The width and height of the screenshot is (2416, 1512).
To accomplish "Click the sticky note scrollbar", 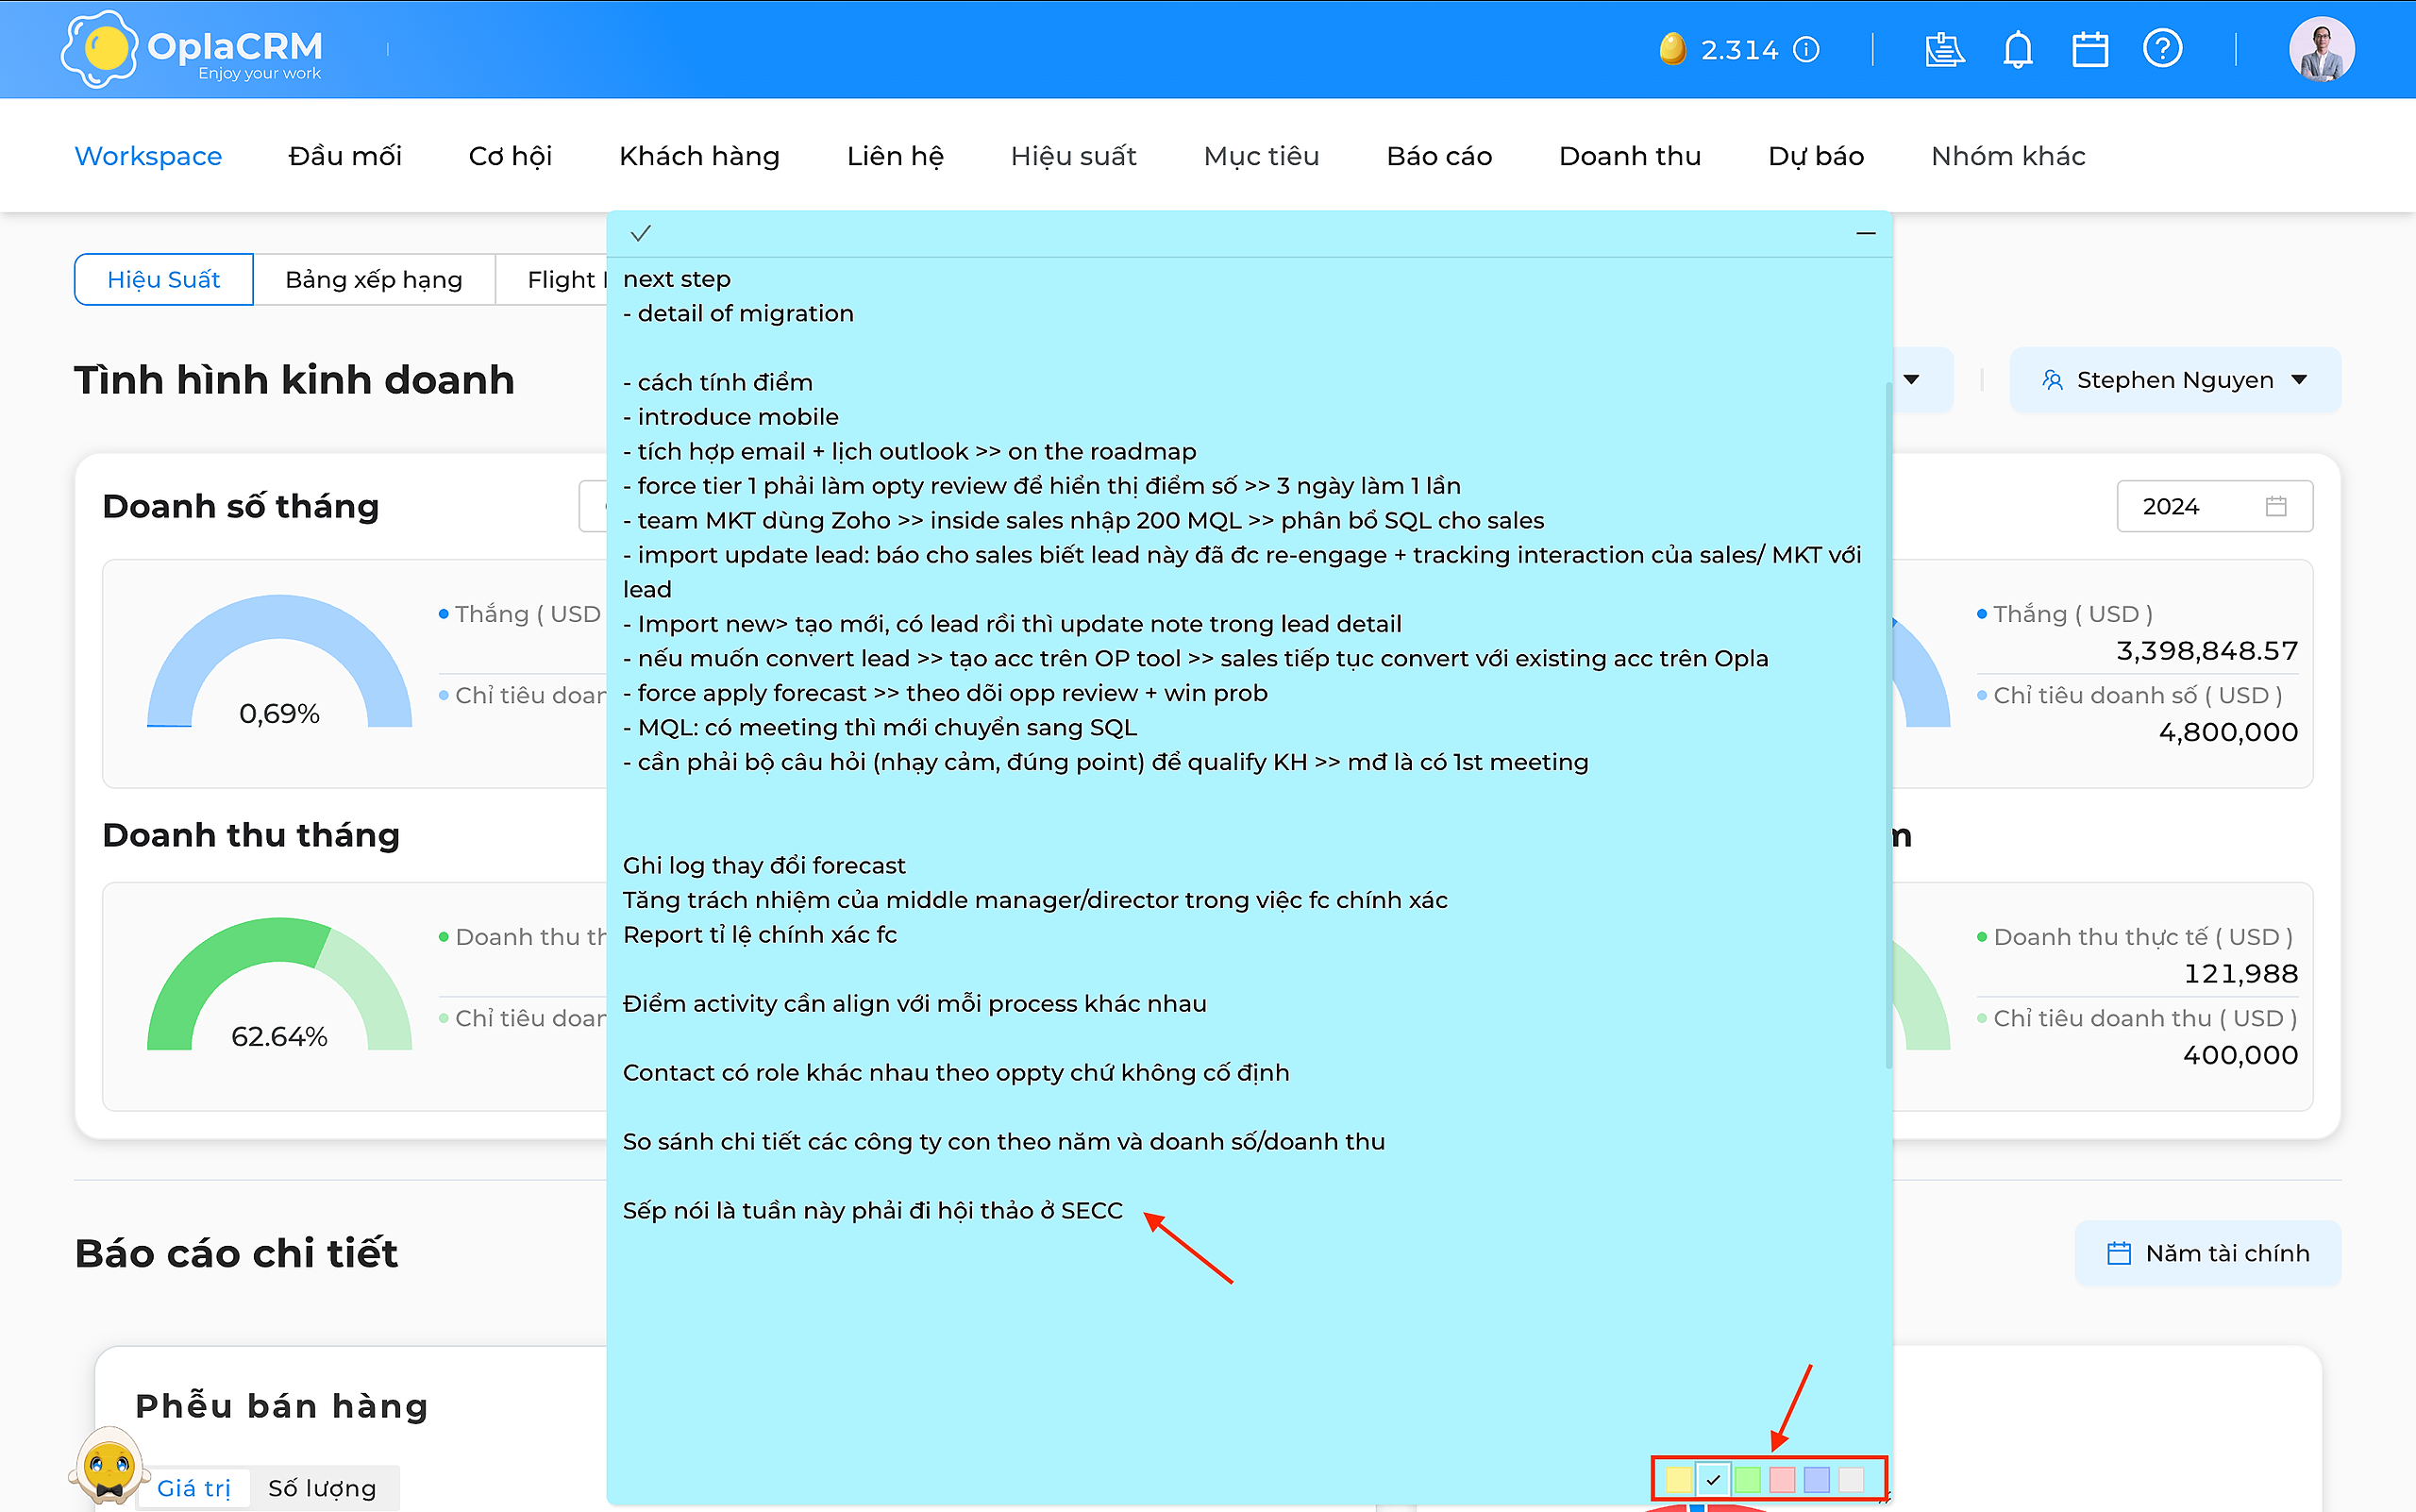I will (1888, 725).
